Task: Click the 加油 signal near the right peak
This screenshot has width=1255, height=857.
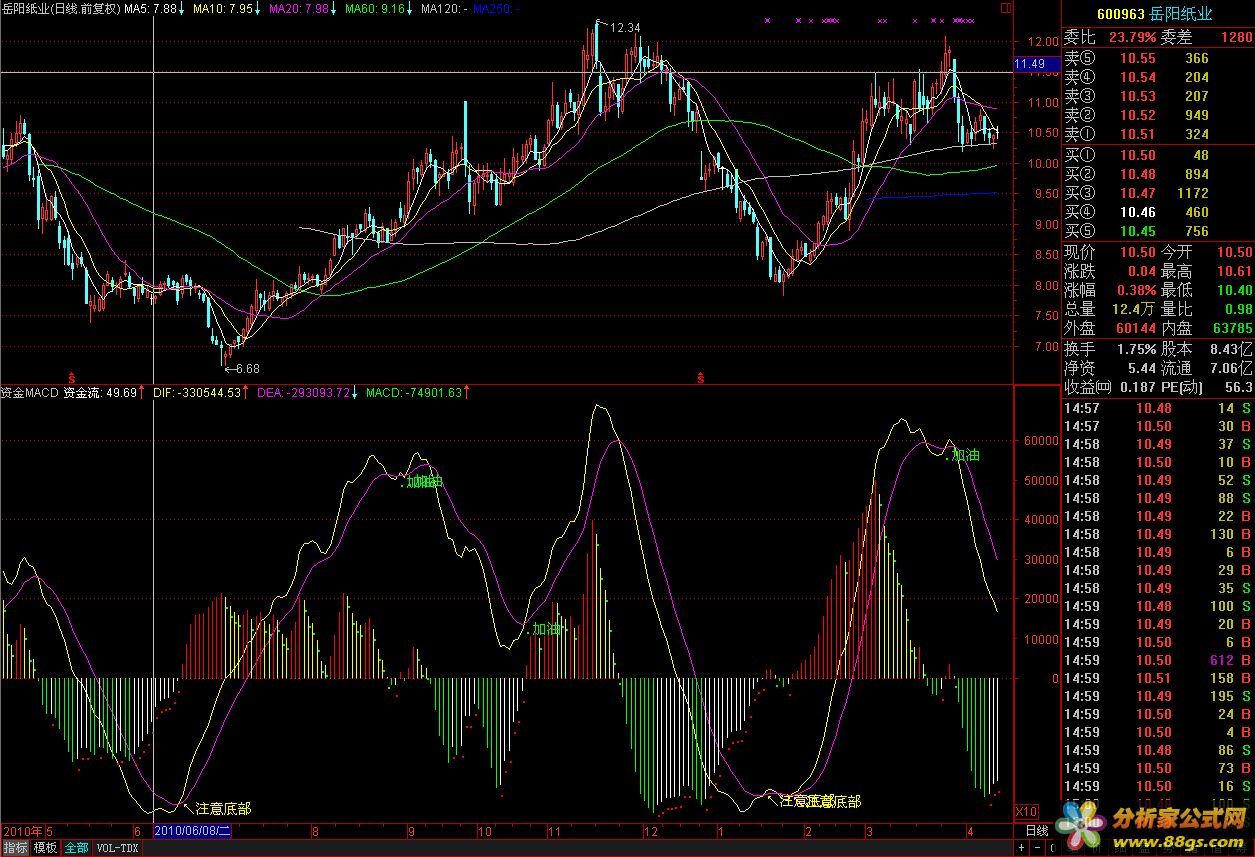Action: [x=965, y=455]
